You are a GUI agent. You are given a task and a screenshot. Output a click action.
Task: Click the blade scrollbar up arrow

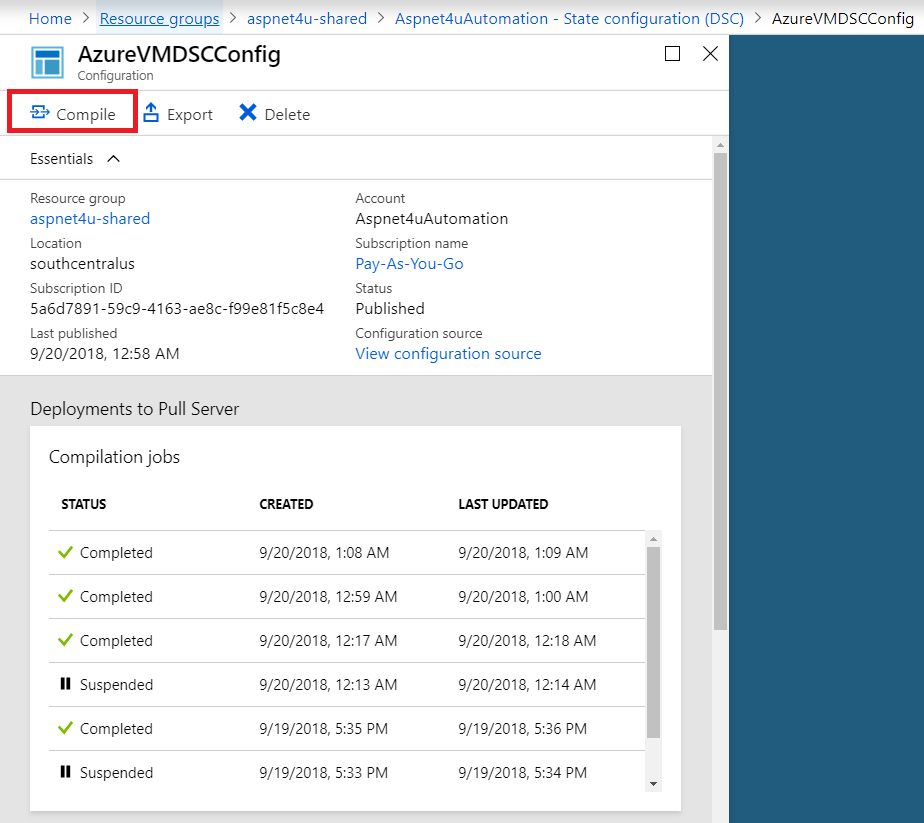(x=720, y=145)
